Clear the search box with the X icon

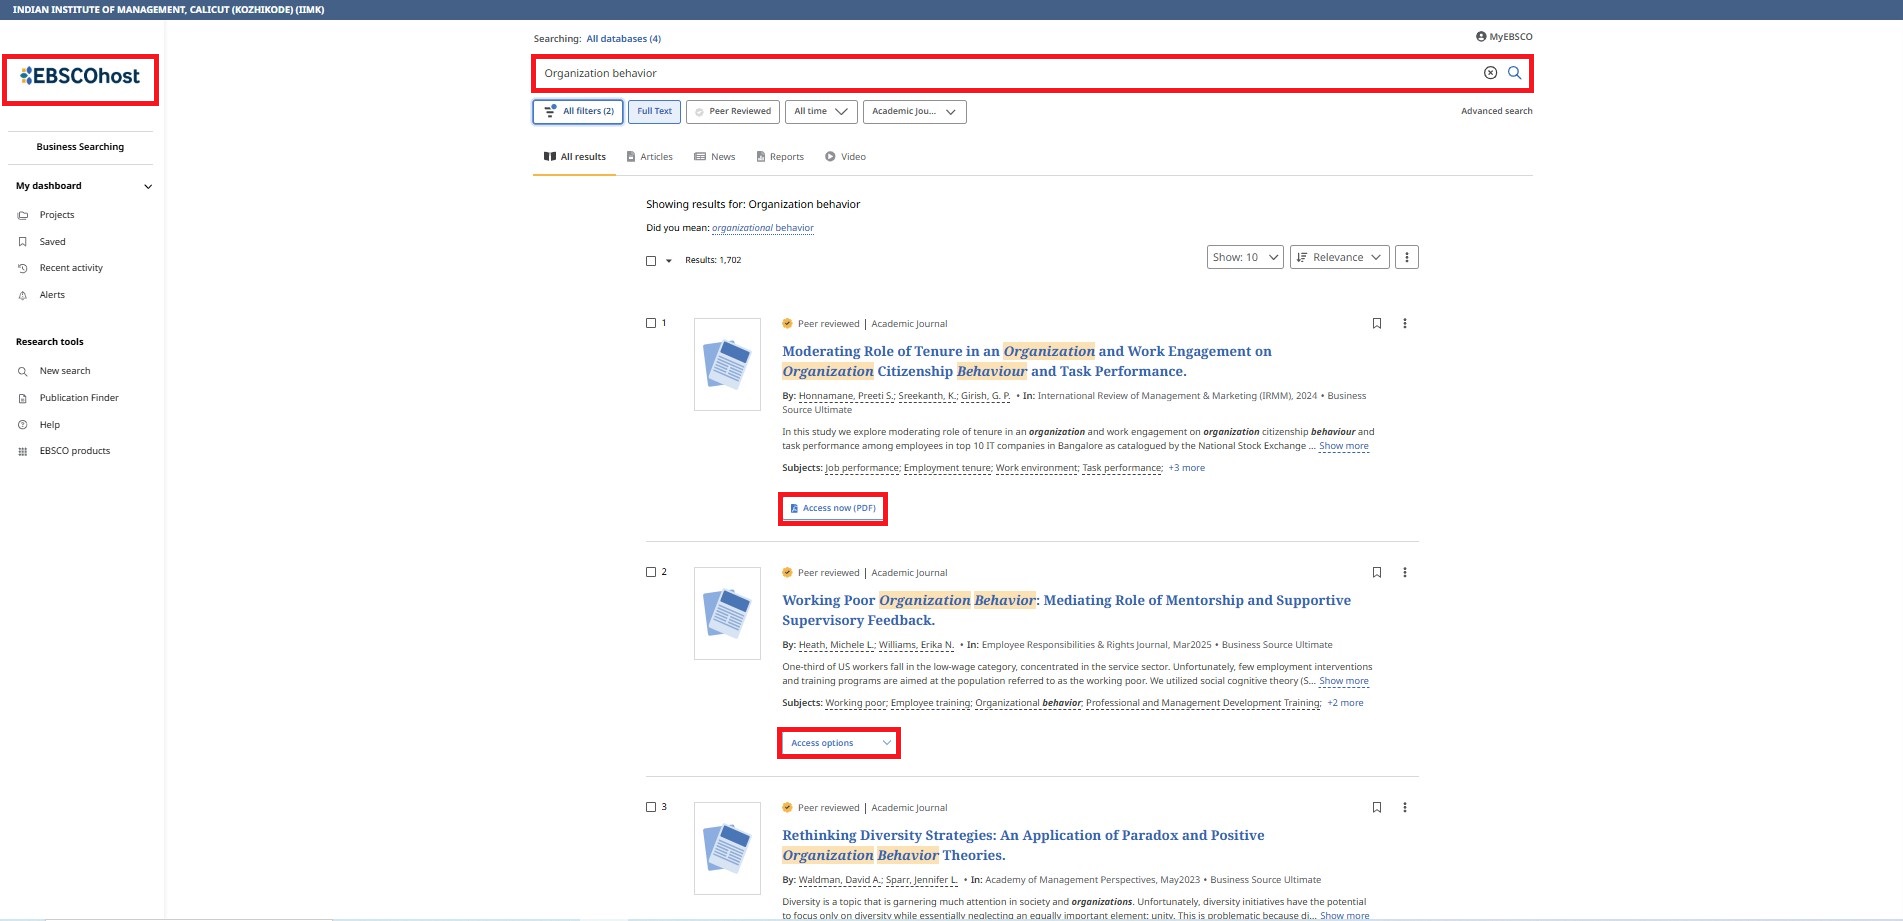tap(1490, 73)
